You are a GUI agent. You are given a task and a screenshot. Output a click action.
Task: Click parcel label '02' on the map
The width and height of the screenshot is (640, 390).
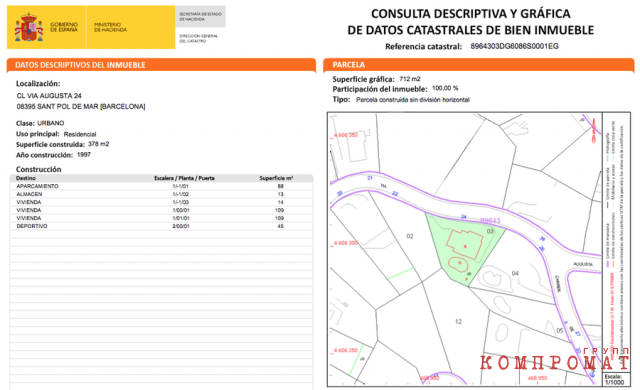(x=410, y=236)
